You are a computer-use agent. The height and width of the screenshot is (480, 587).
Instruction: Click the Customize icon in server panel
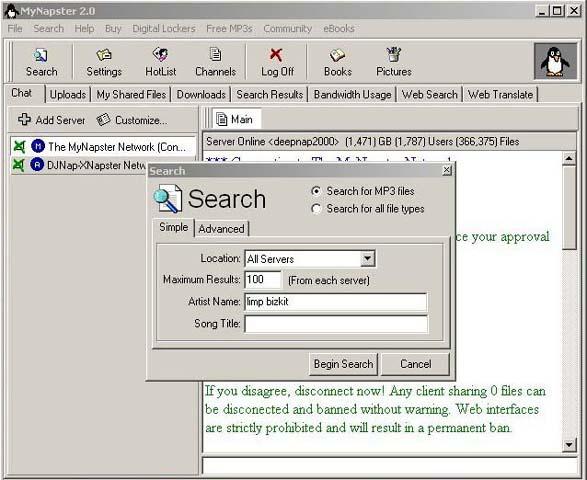coord(103,120)
